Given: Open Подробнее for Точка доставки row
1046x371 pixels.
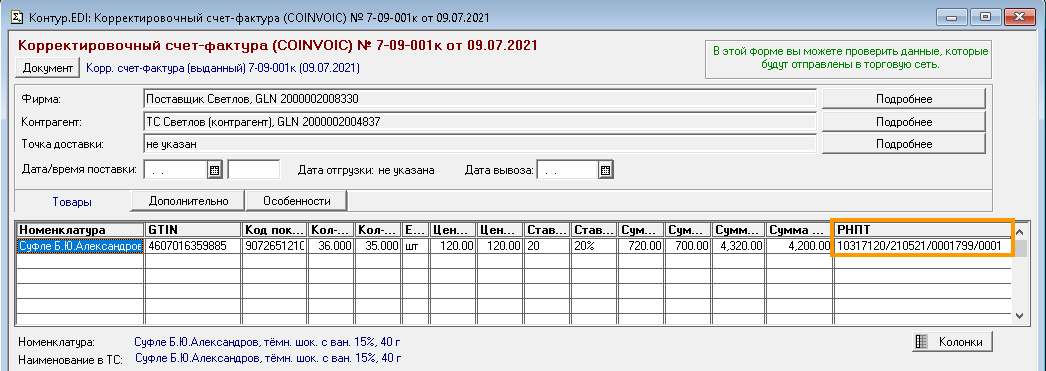Looking at the screenshot, I should point(903,144).
